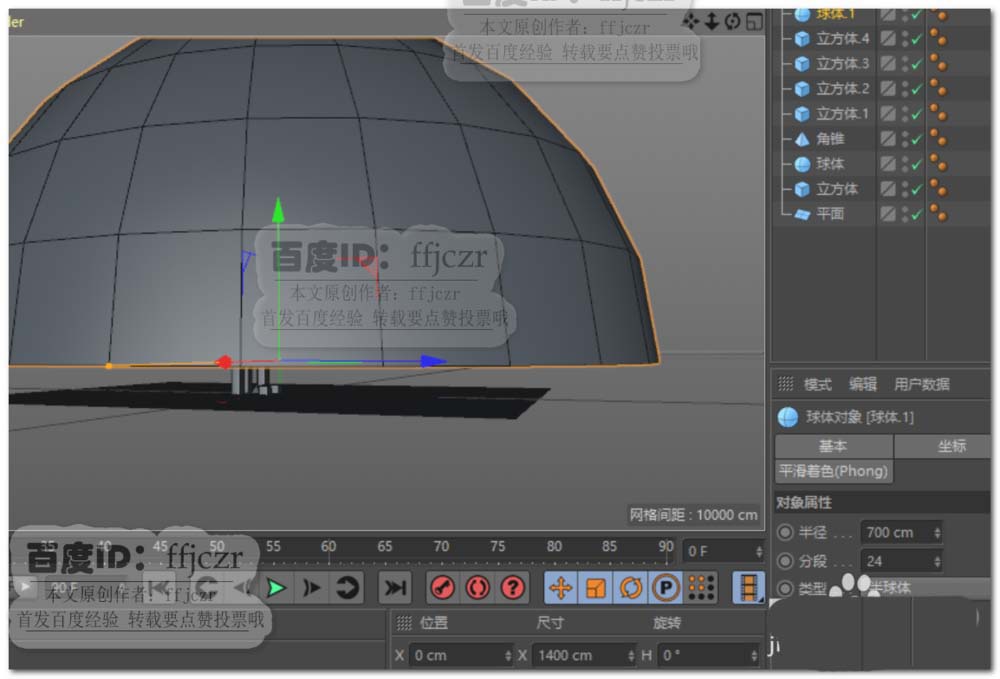The image size is (1000, 679).
Task: Click the viewport maximize toggle icon
Action: [x=754, y=21]
